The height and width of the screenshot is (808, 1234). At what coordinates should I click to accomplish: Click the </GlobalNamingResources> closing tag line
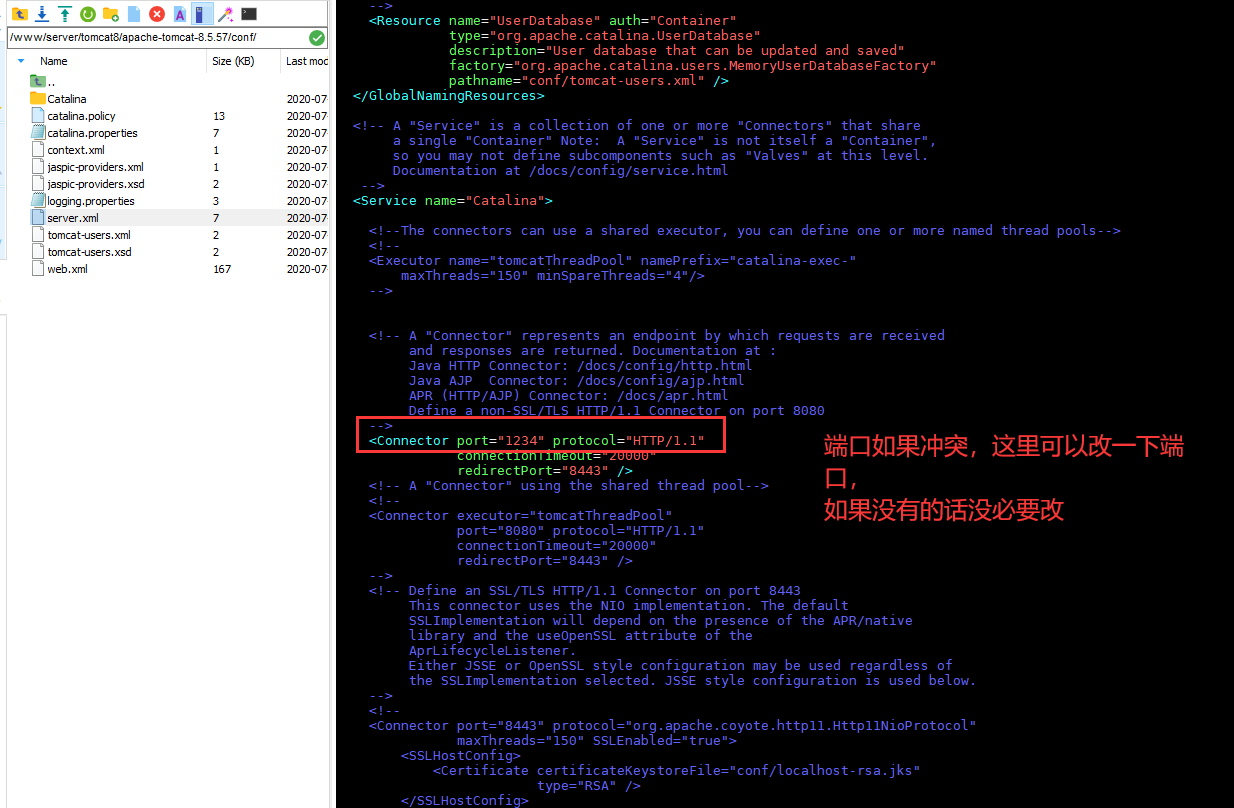(448, 95)
